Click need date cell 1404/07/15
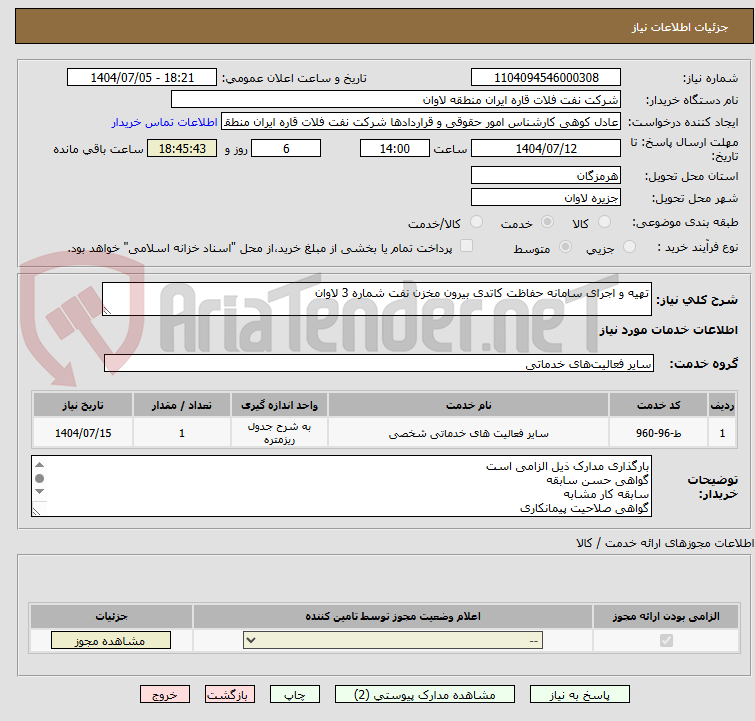Viewport: 755px width, 721px height. [x=83, y=433]
